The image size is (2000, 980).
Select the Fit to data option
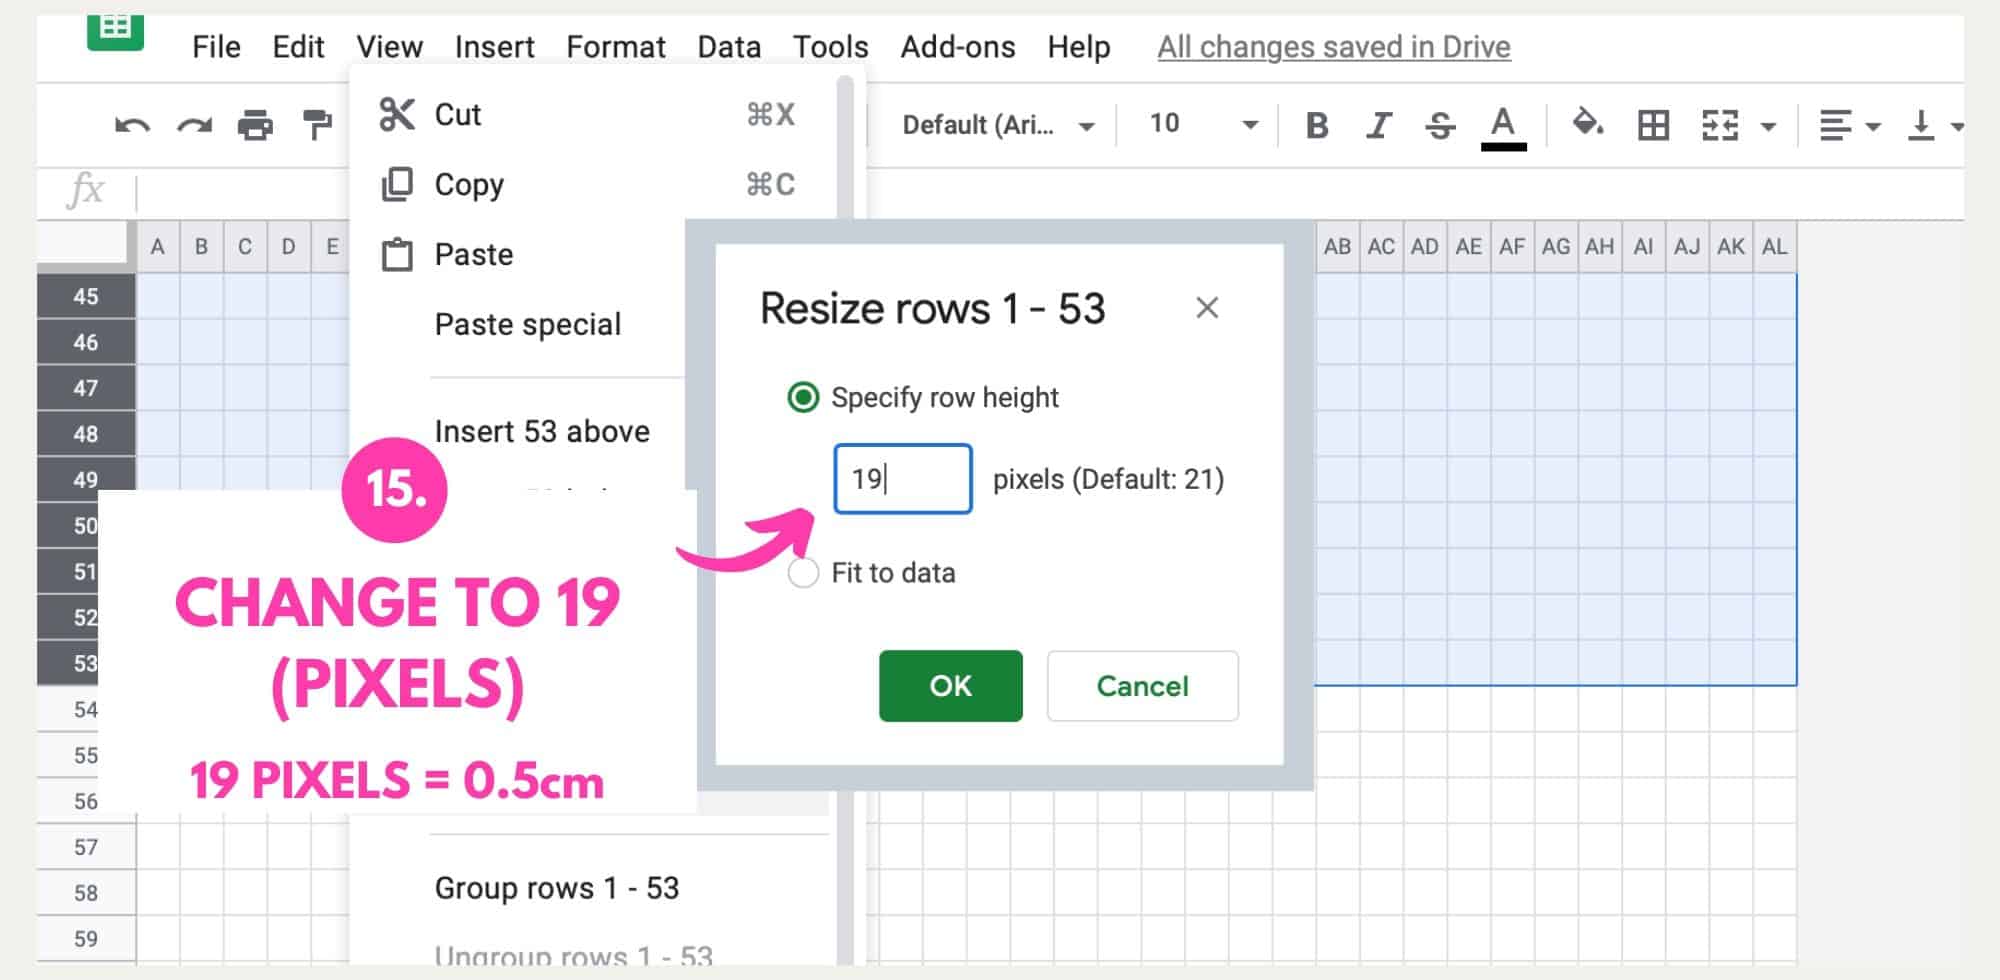point(801,573)
